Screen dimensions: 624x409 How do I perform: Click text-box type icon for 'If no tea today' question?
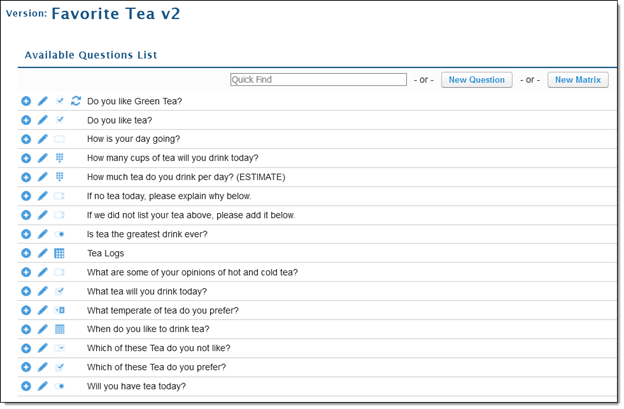point(59,196)
